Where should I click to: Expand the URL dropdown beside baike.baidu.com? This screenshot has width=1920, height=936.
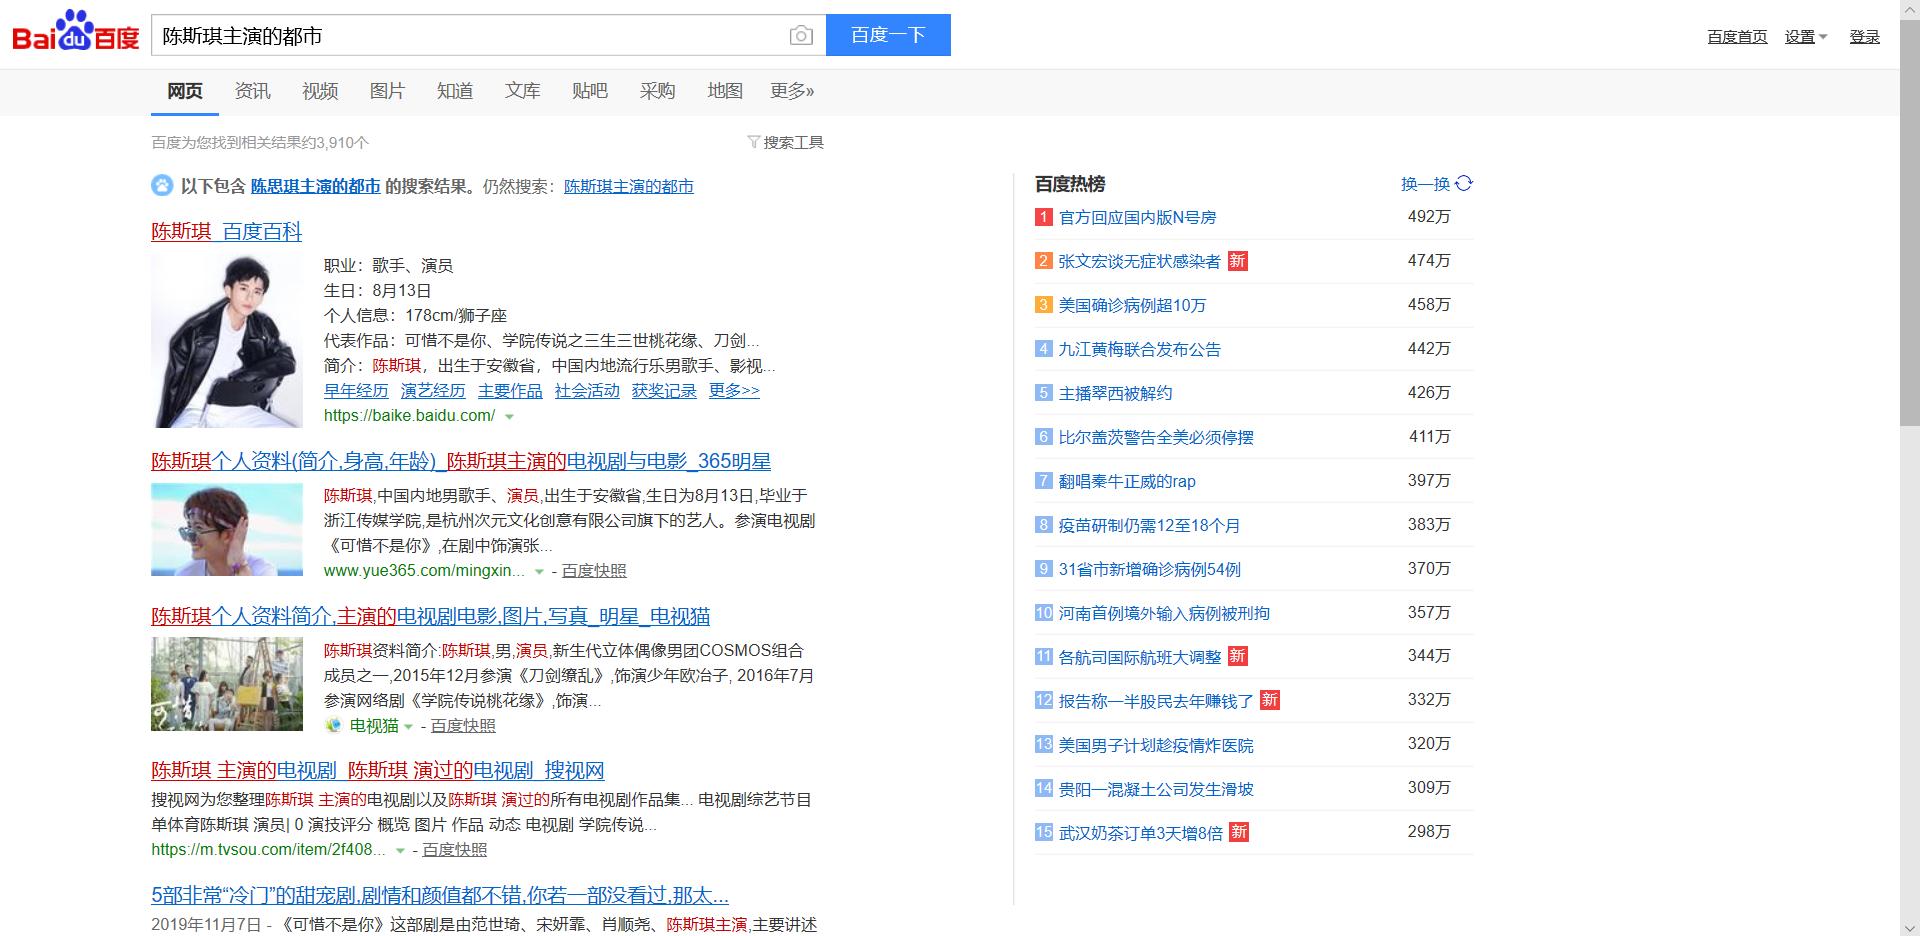point(510,417)
